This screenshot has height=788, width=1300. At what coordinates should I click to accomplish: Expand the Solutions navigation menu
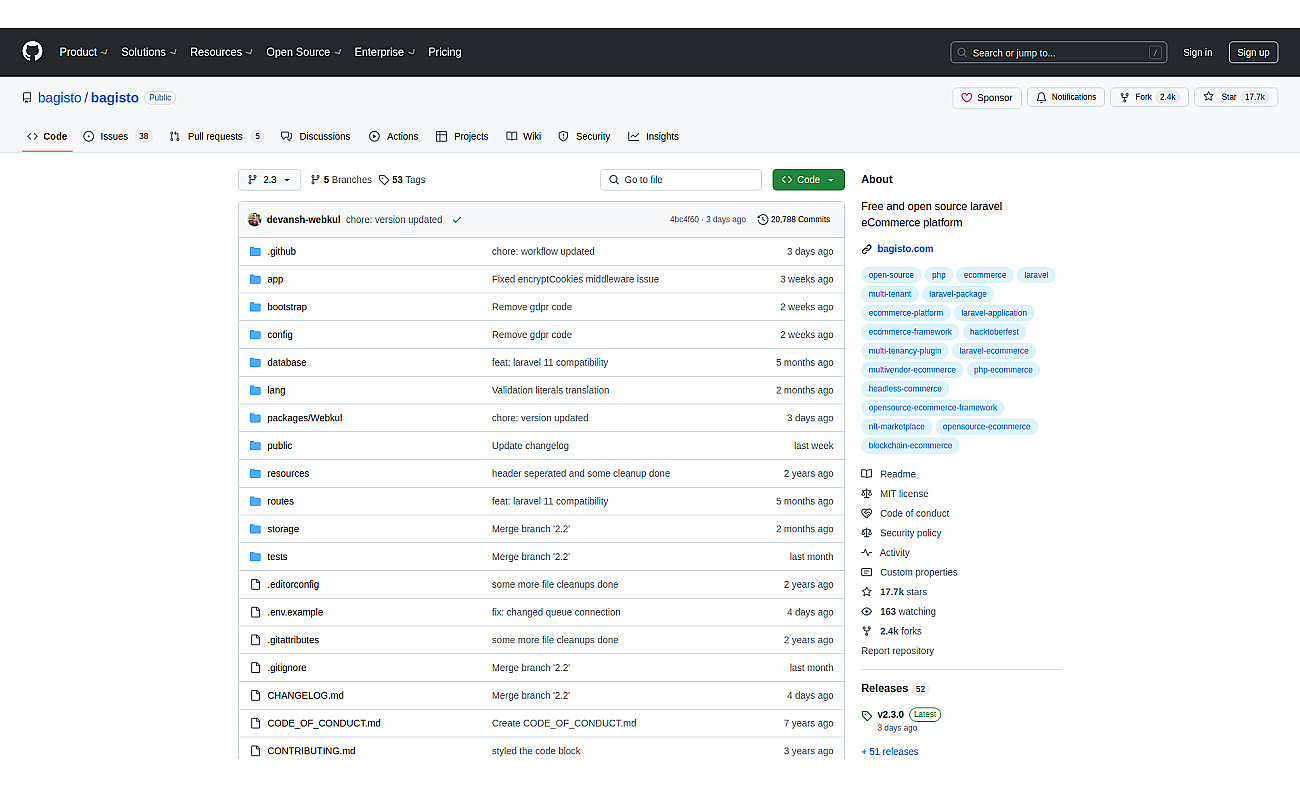tap(148, 52)
